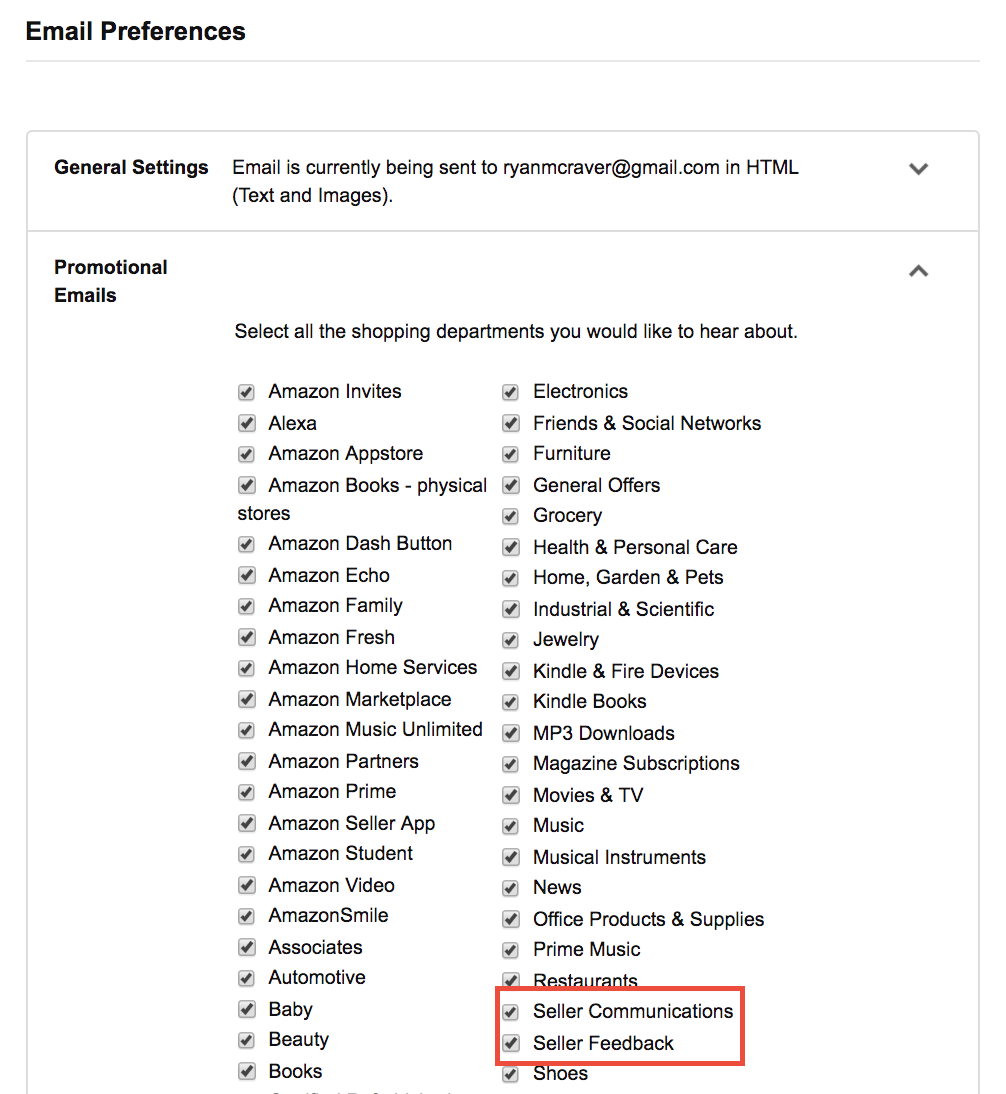1006x1094 pixels.
Task: Toggle the Amazon Fresh checkbox
Action: (x=246, y=637)
